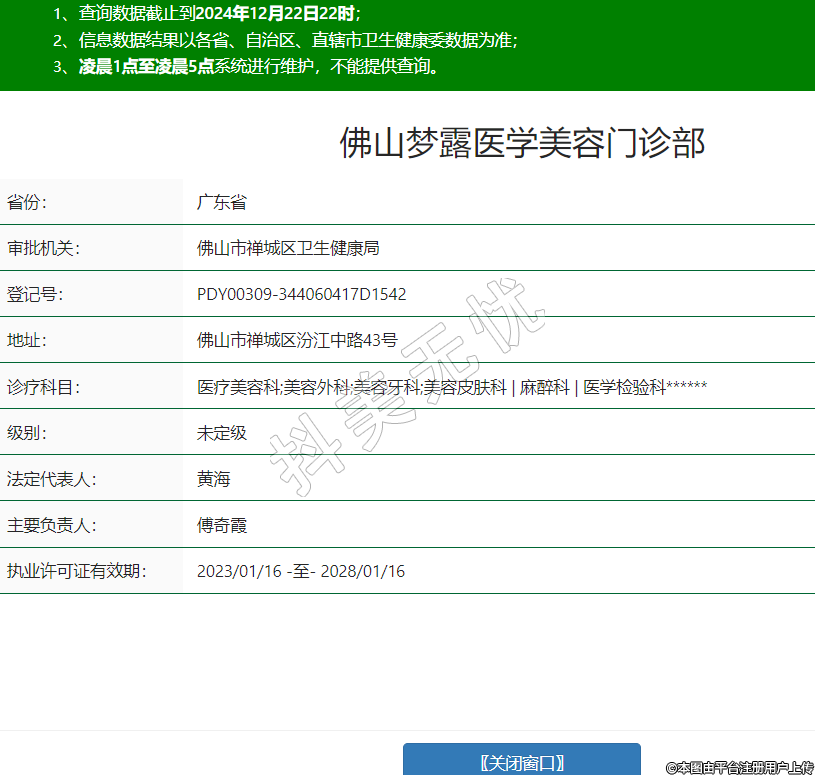Click the approval authority 佛山市禅城区卫生健康局
815x775 pixels.
coord(288,248)
